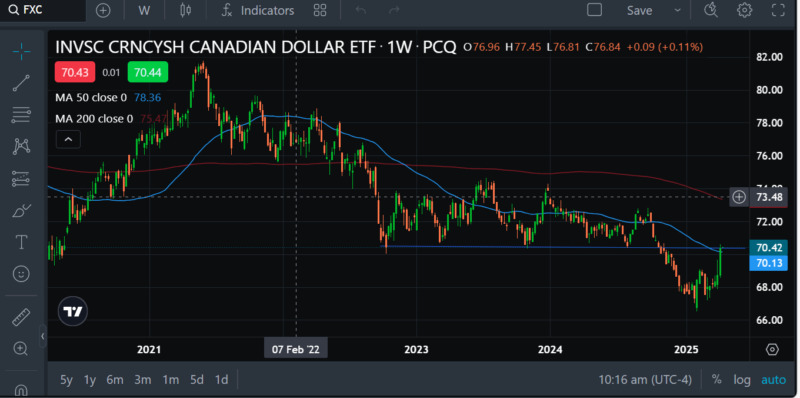Select the 6m time range
The height and width of the screenshot is (398, 800).
coord(115,380)
